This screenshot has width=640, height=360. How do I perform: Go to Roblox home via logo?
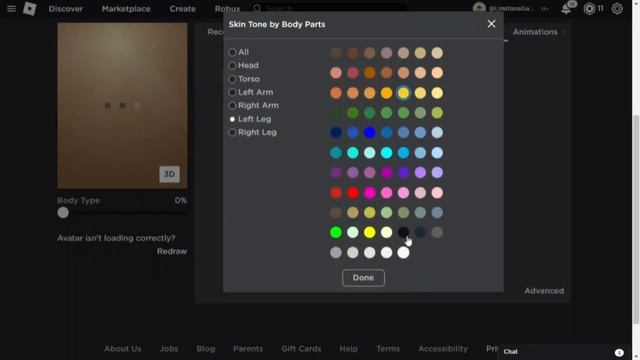29,9
